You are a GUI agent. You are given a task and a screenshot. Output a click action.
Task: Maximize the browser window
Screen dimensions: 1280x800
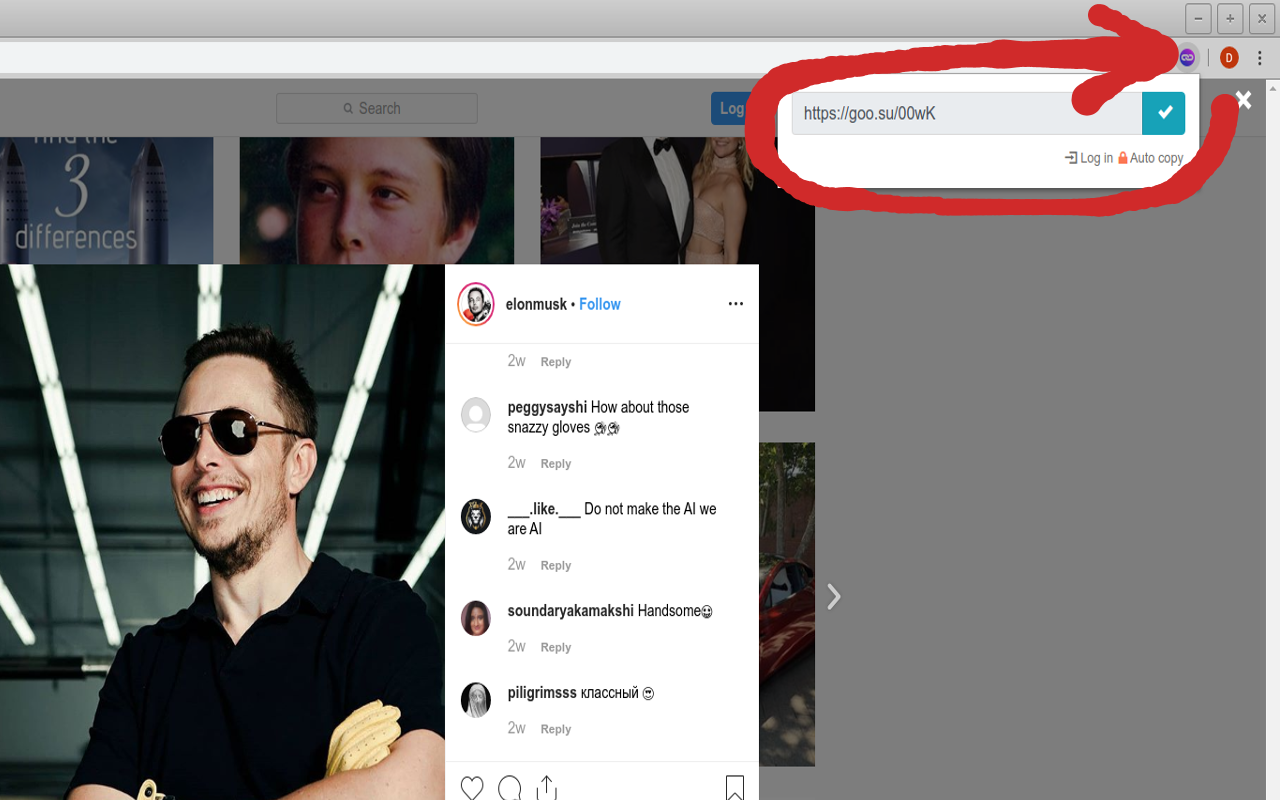[x=1230, y=18]
